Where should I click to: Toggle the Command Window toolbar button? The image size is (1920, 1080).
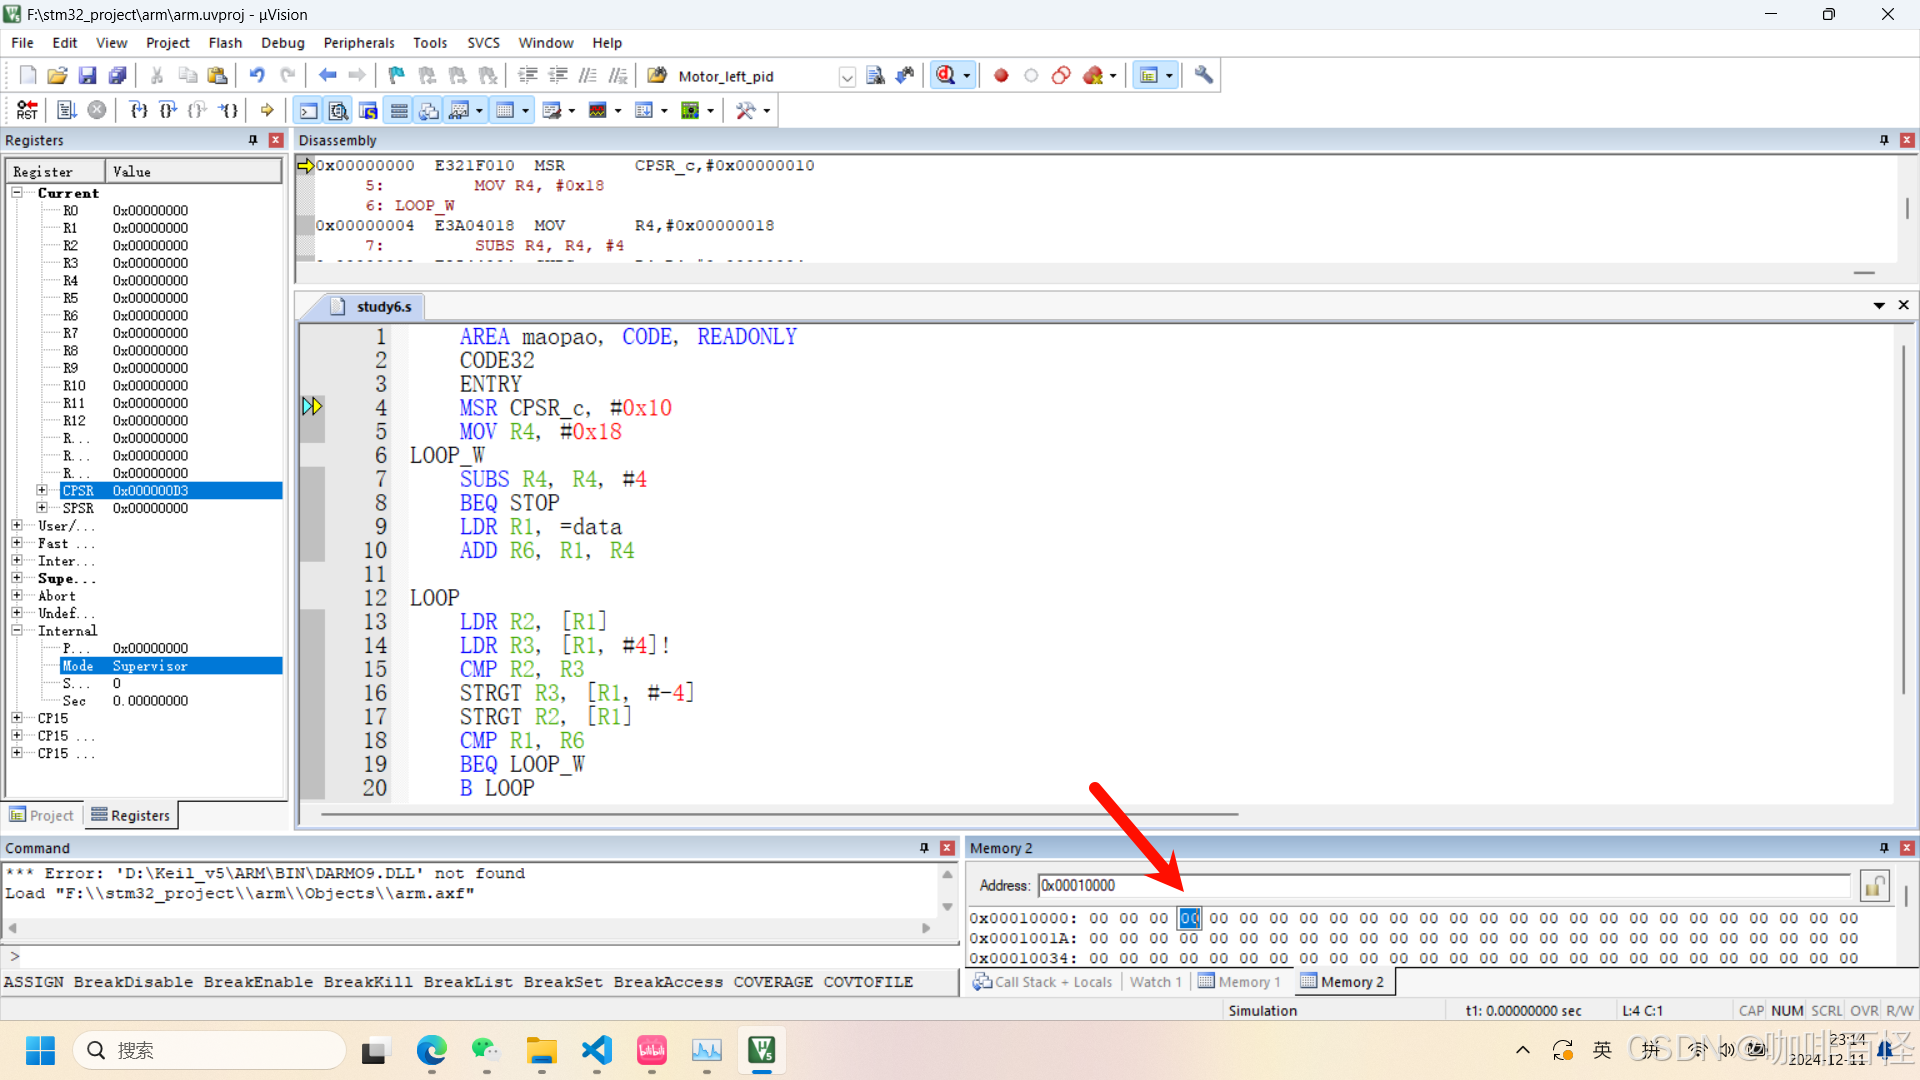[309, 110]
